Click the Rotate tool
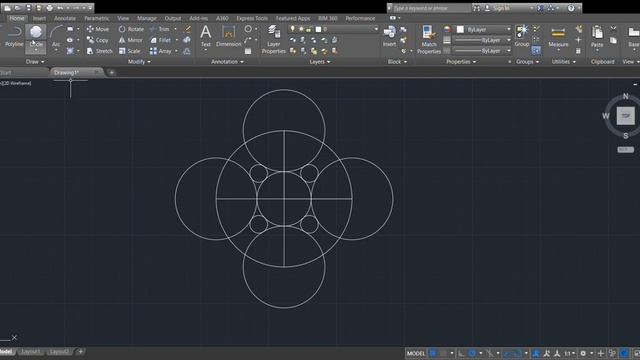Screen dimensions: 640x360 pyautogui.click(x=131, y=29)
